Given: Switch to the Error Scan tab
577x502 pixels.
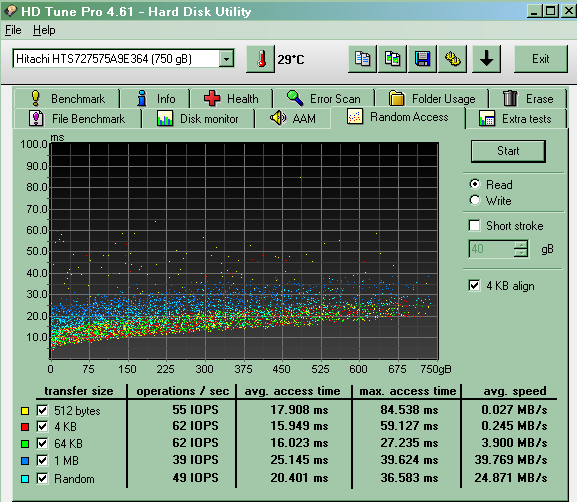Looking at the screenshot, I should (324, 99).
